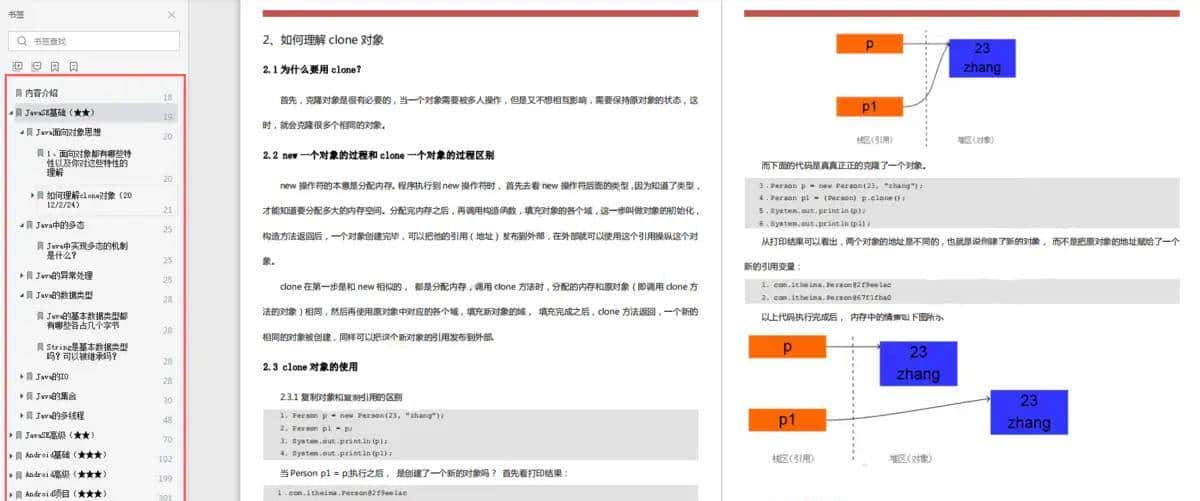Click the first bookmark toolbar icon (expand all)
Image resolution: width=1200 pixels, height=501 pixels.
click(17, 67)
